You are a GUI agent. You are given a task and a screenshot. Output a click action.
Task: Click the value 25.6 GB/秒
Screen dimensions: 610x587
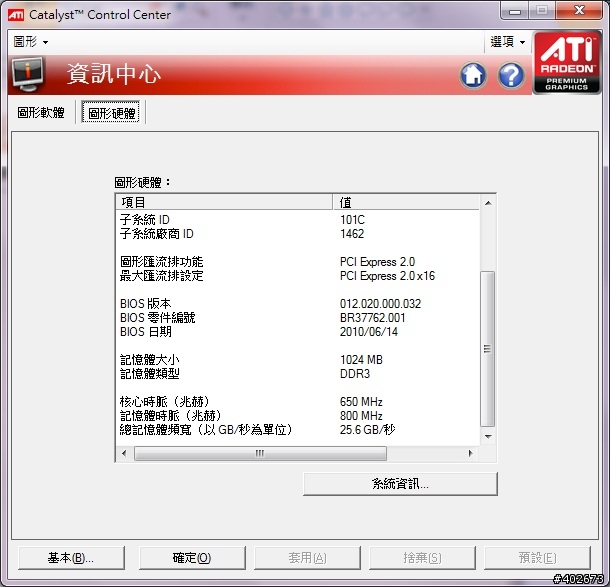(368, 429)
